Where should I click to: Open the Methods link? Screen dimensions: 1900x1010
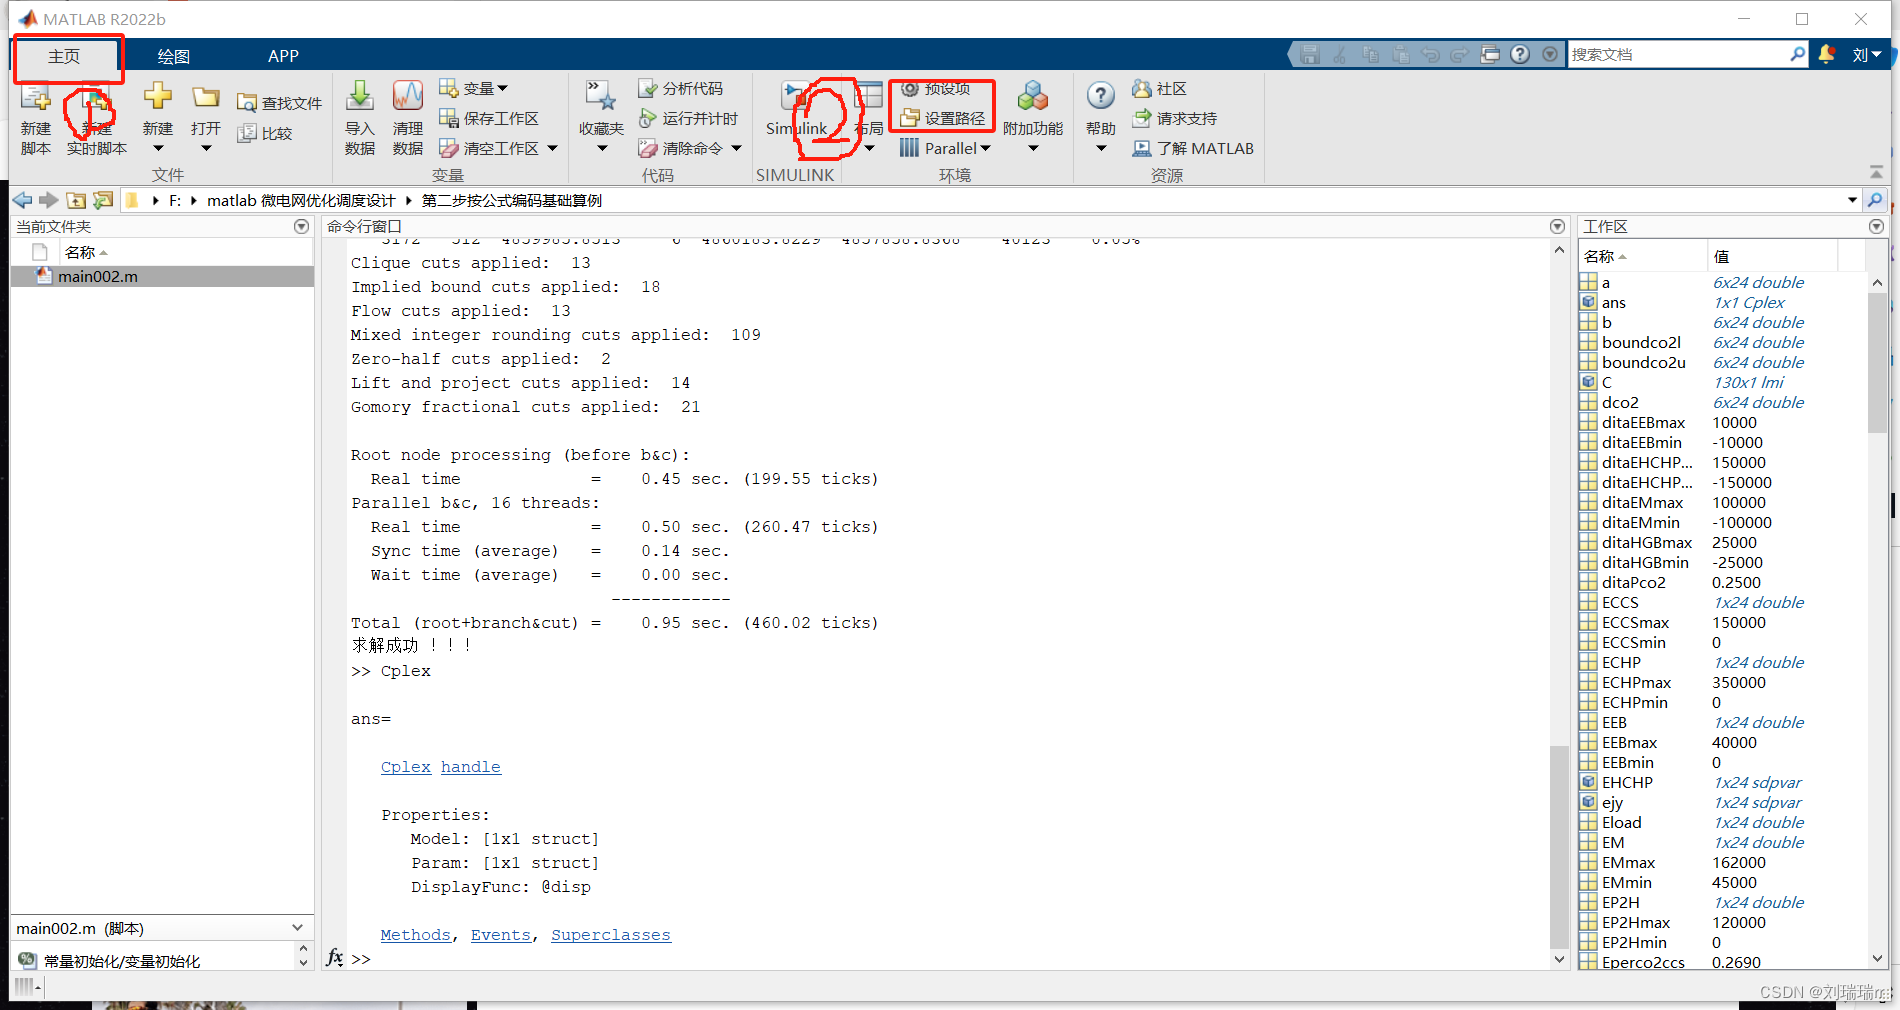coord(415,935)
